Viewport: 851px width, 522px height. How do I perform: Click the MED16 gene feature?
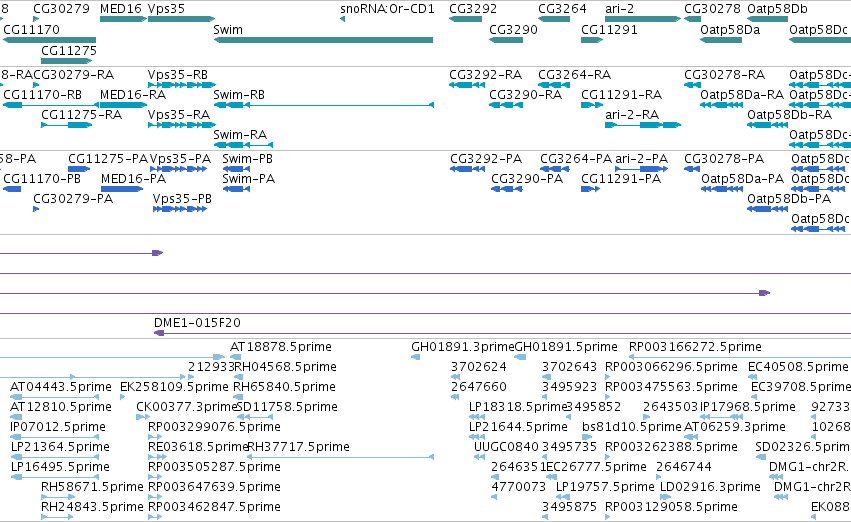(123, 19)
